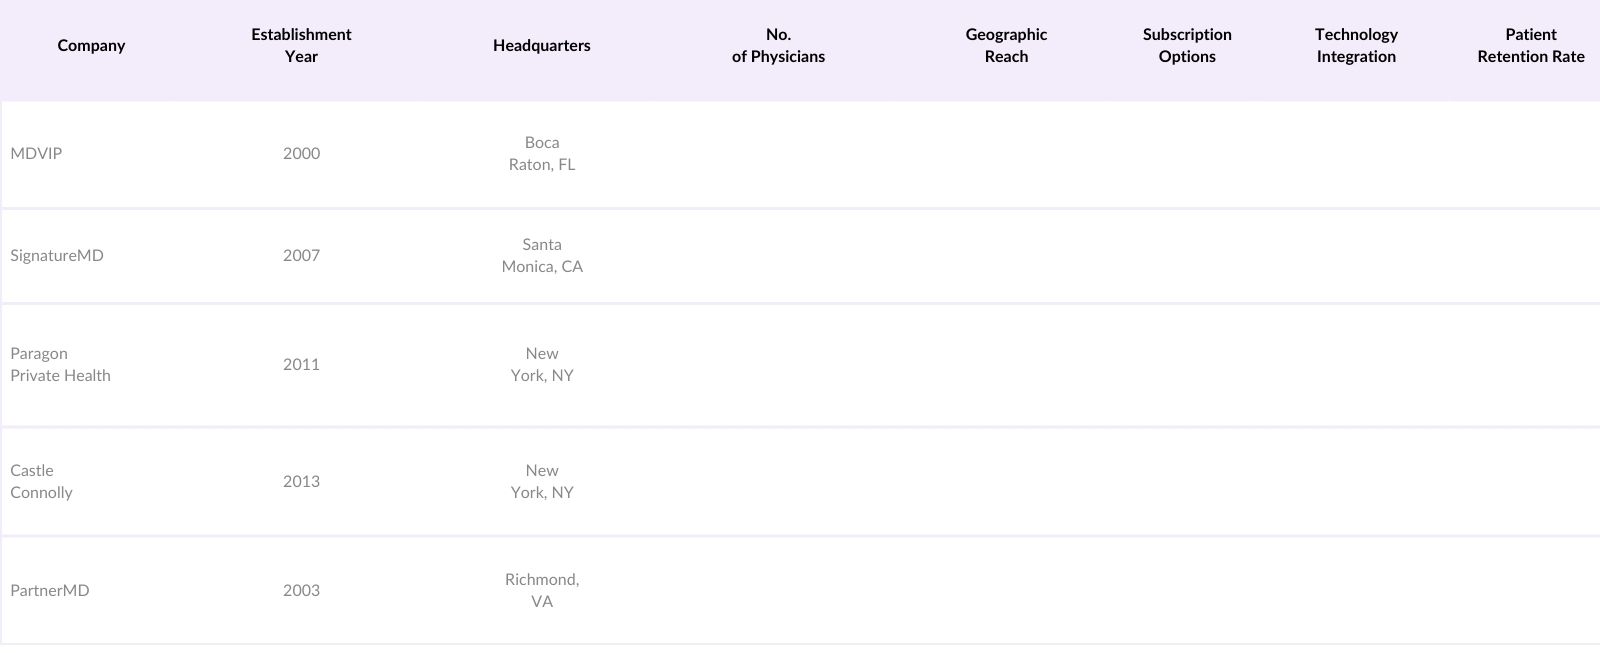Select the Subscription Options column header
Screen dimensions: 1600x653
(1187, 46)
